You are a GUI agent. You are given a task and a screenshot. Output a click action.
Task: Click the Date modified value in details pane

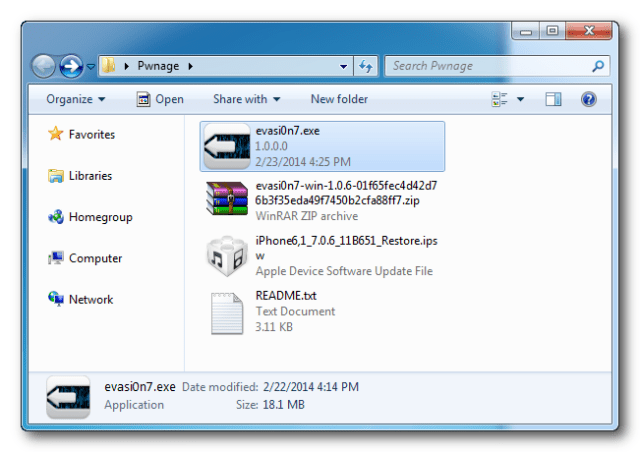[x=311, y=387]
